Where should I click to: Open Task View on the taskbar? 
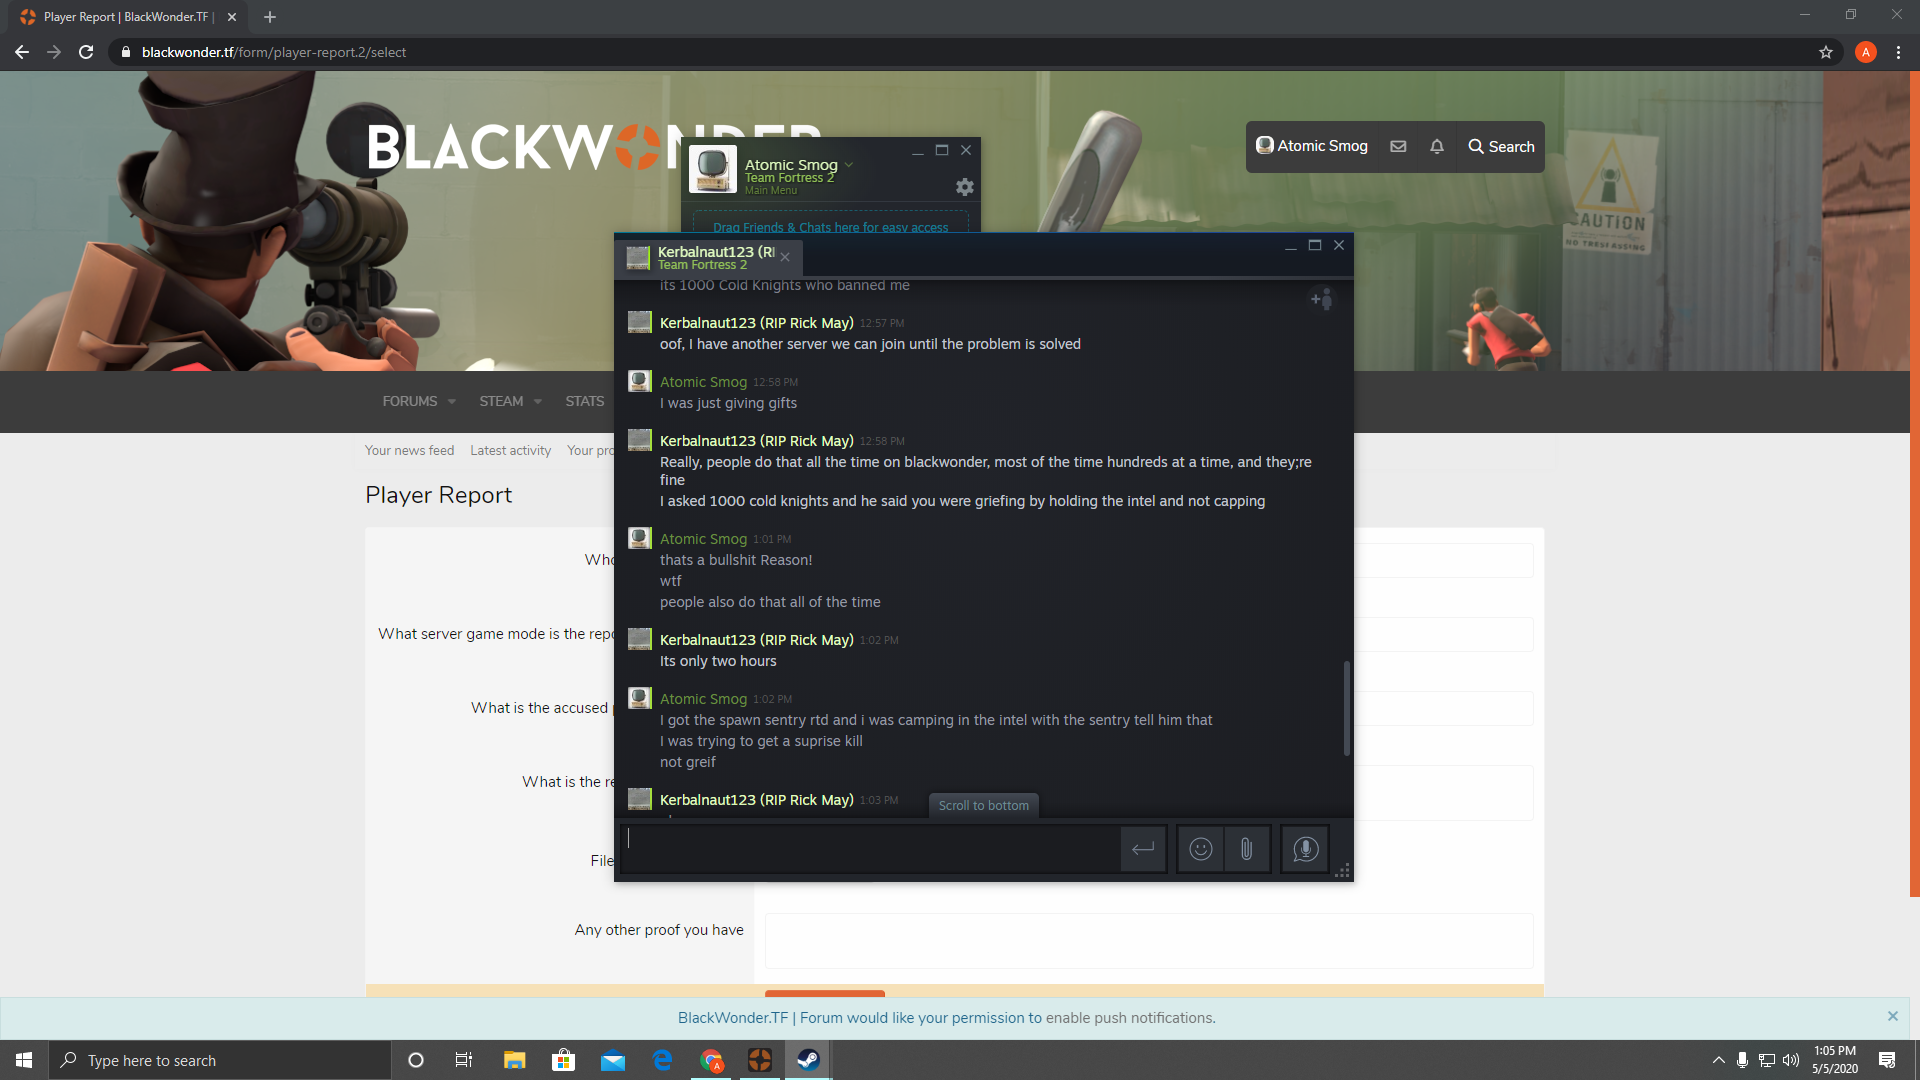(464, 1060)
